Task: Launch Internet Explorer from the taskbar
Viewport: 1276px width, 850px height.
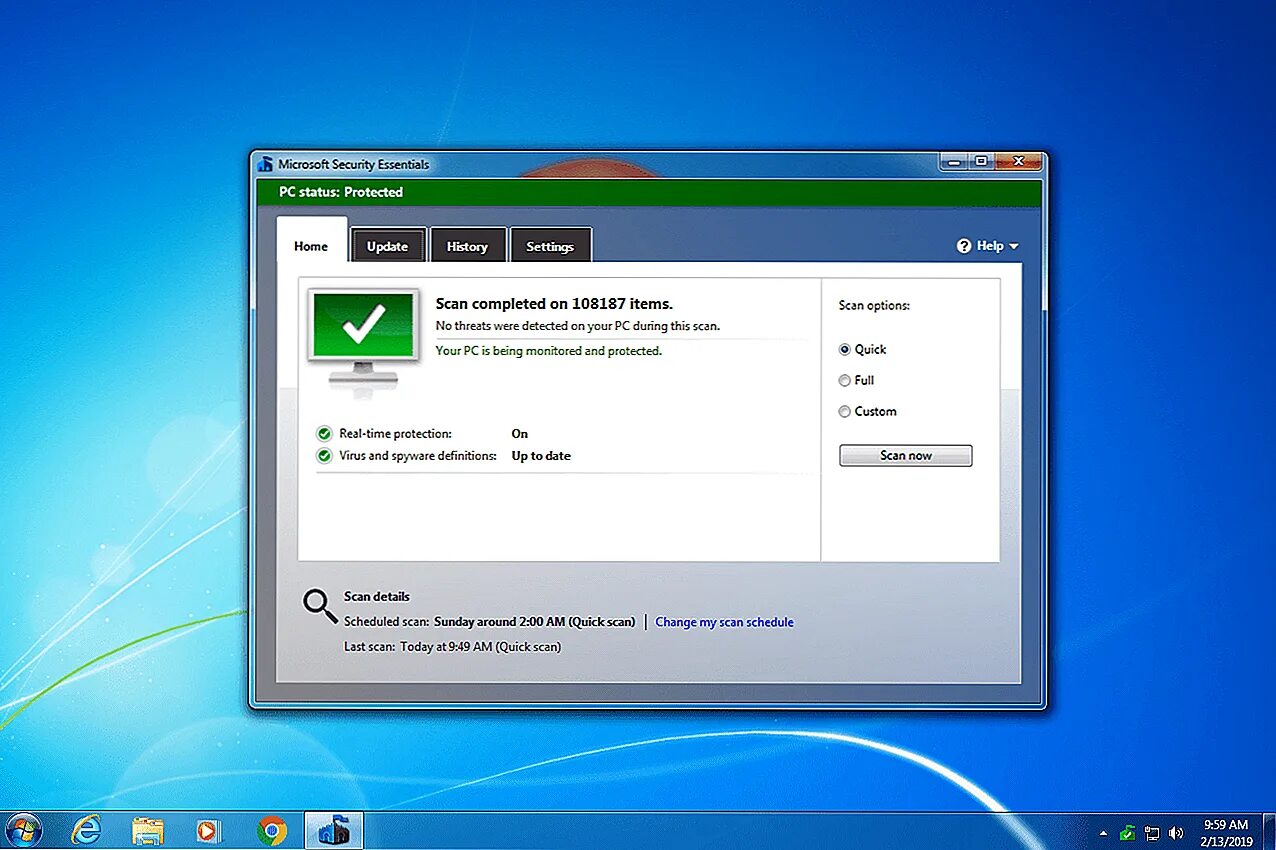Action: coord(86,830)
